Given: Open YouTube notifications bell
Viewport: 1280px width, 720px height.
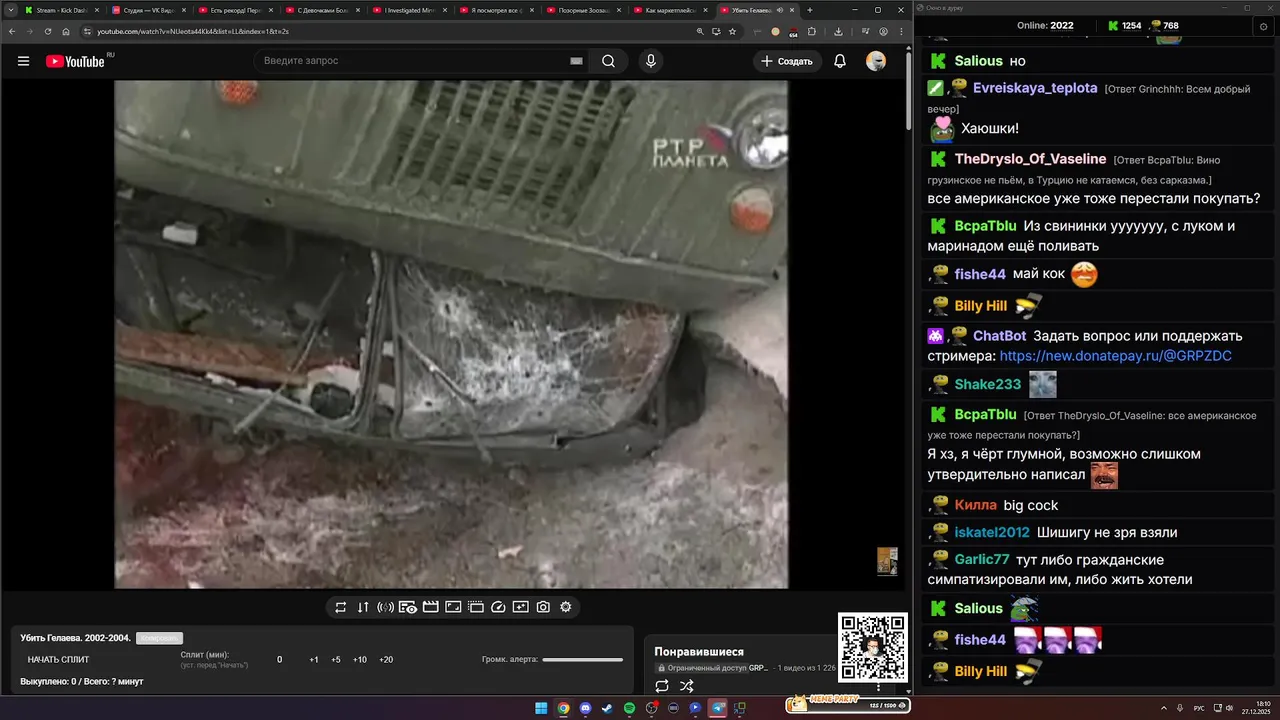Looking at the screenshot, I should [x=840, y=61].
